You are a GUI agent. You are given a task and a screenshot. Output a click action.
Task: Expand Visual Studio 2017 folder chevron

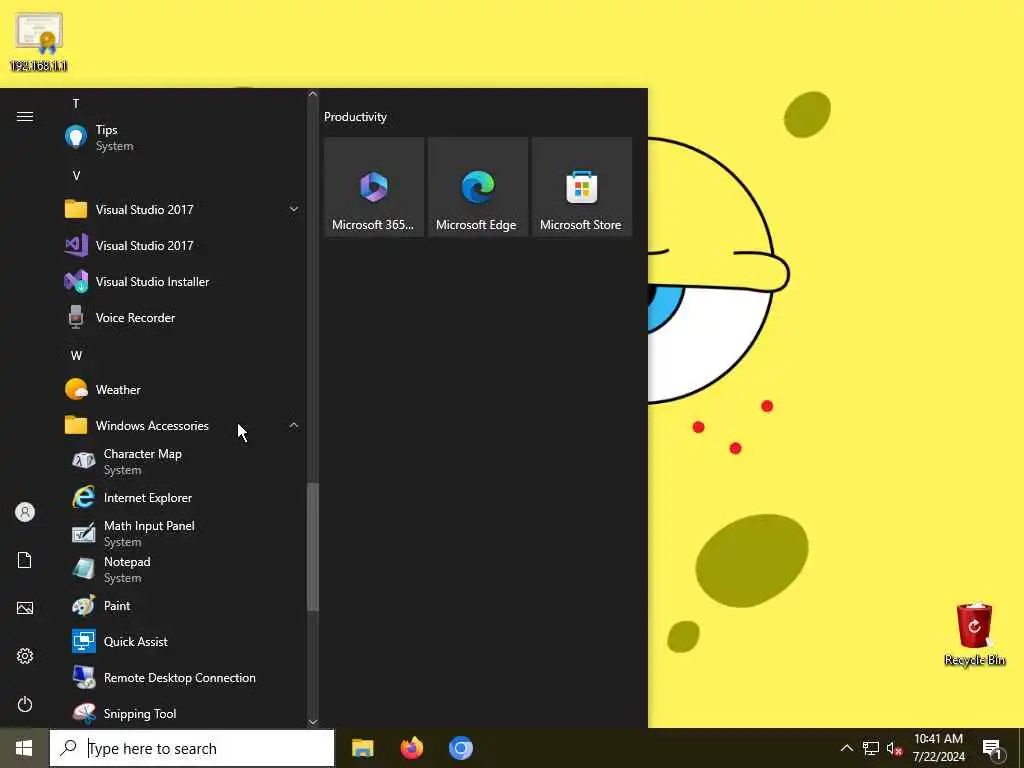pos(294,209)
